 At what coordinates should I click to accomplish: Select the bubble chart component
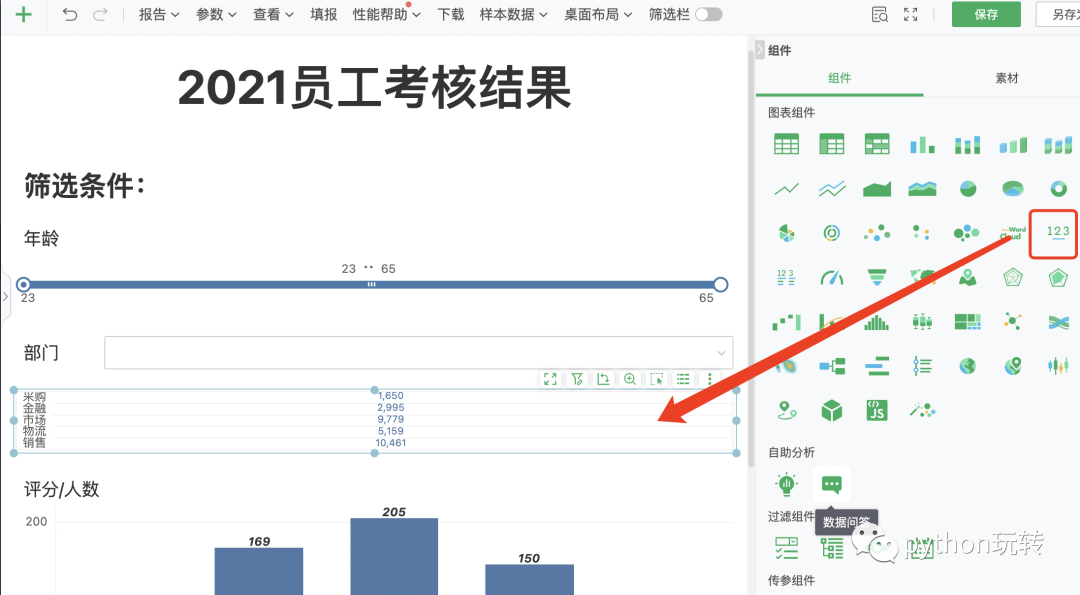point(967,233)
